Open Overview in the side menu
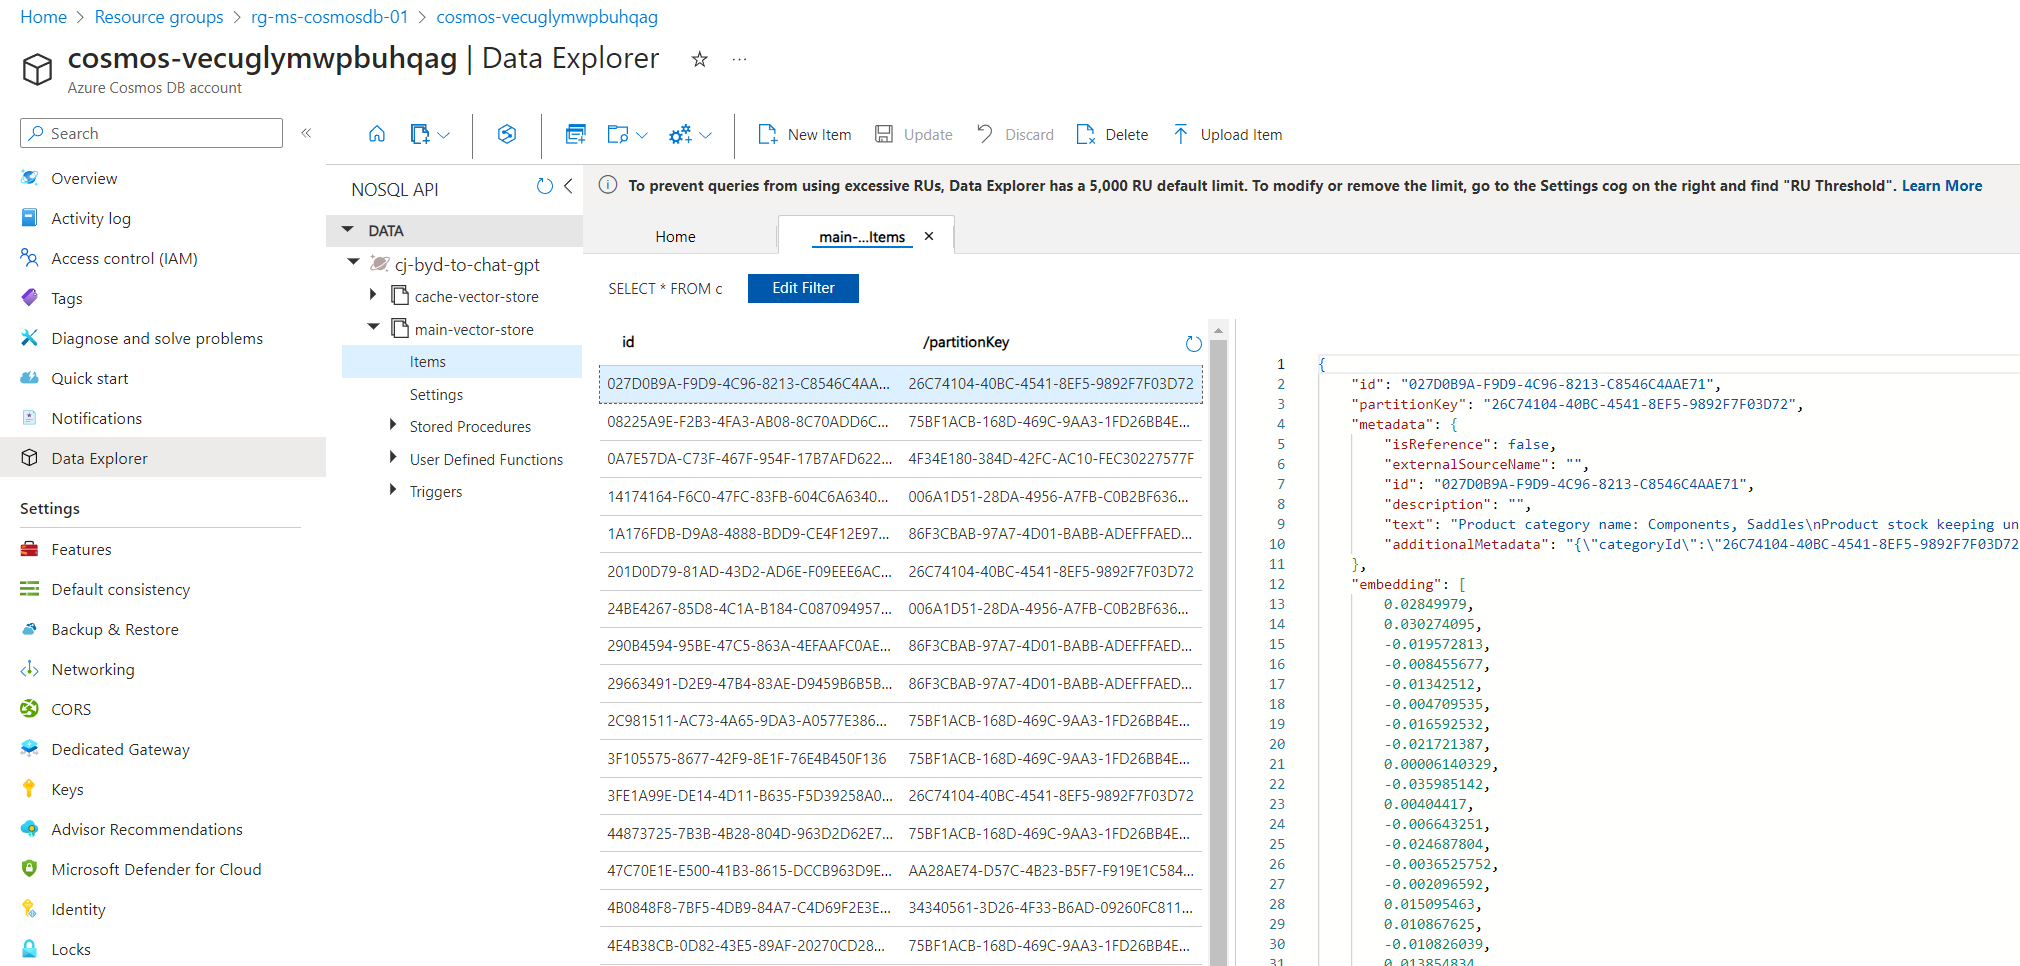The image size is (2020, 966). click(x=84, y=178)
